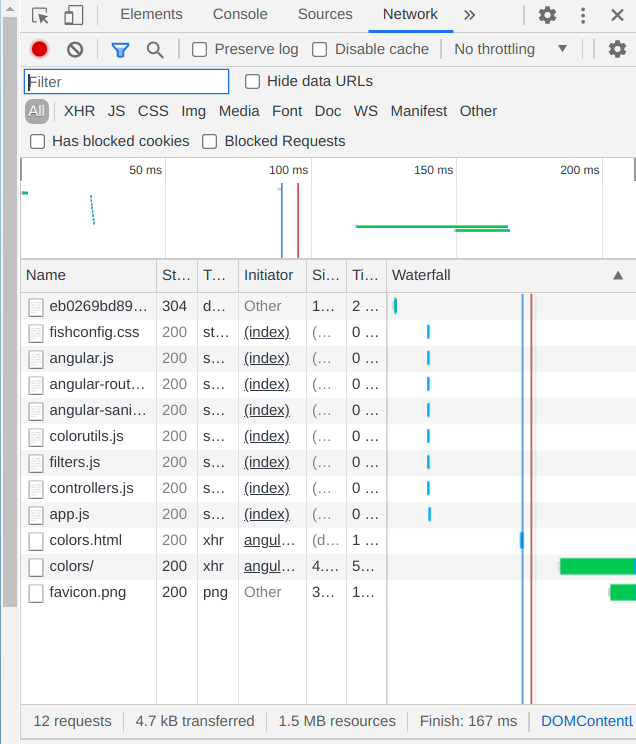Switch to the Elements tab
Image resolution: width=636 pixels, height=744 pixels.
[x=151, y=14]
